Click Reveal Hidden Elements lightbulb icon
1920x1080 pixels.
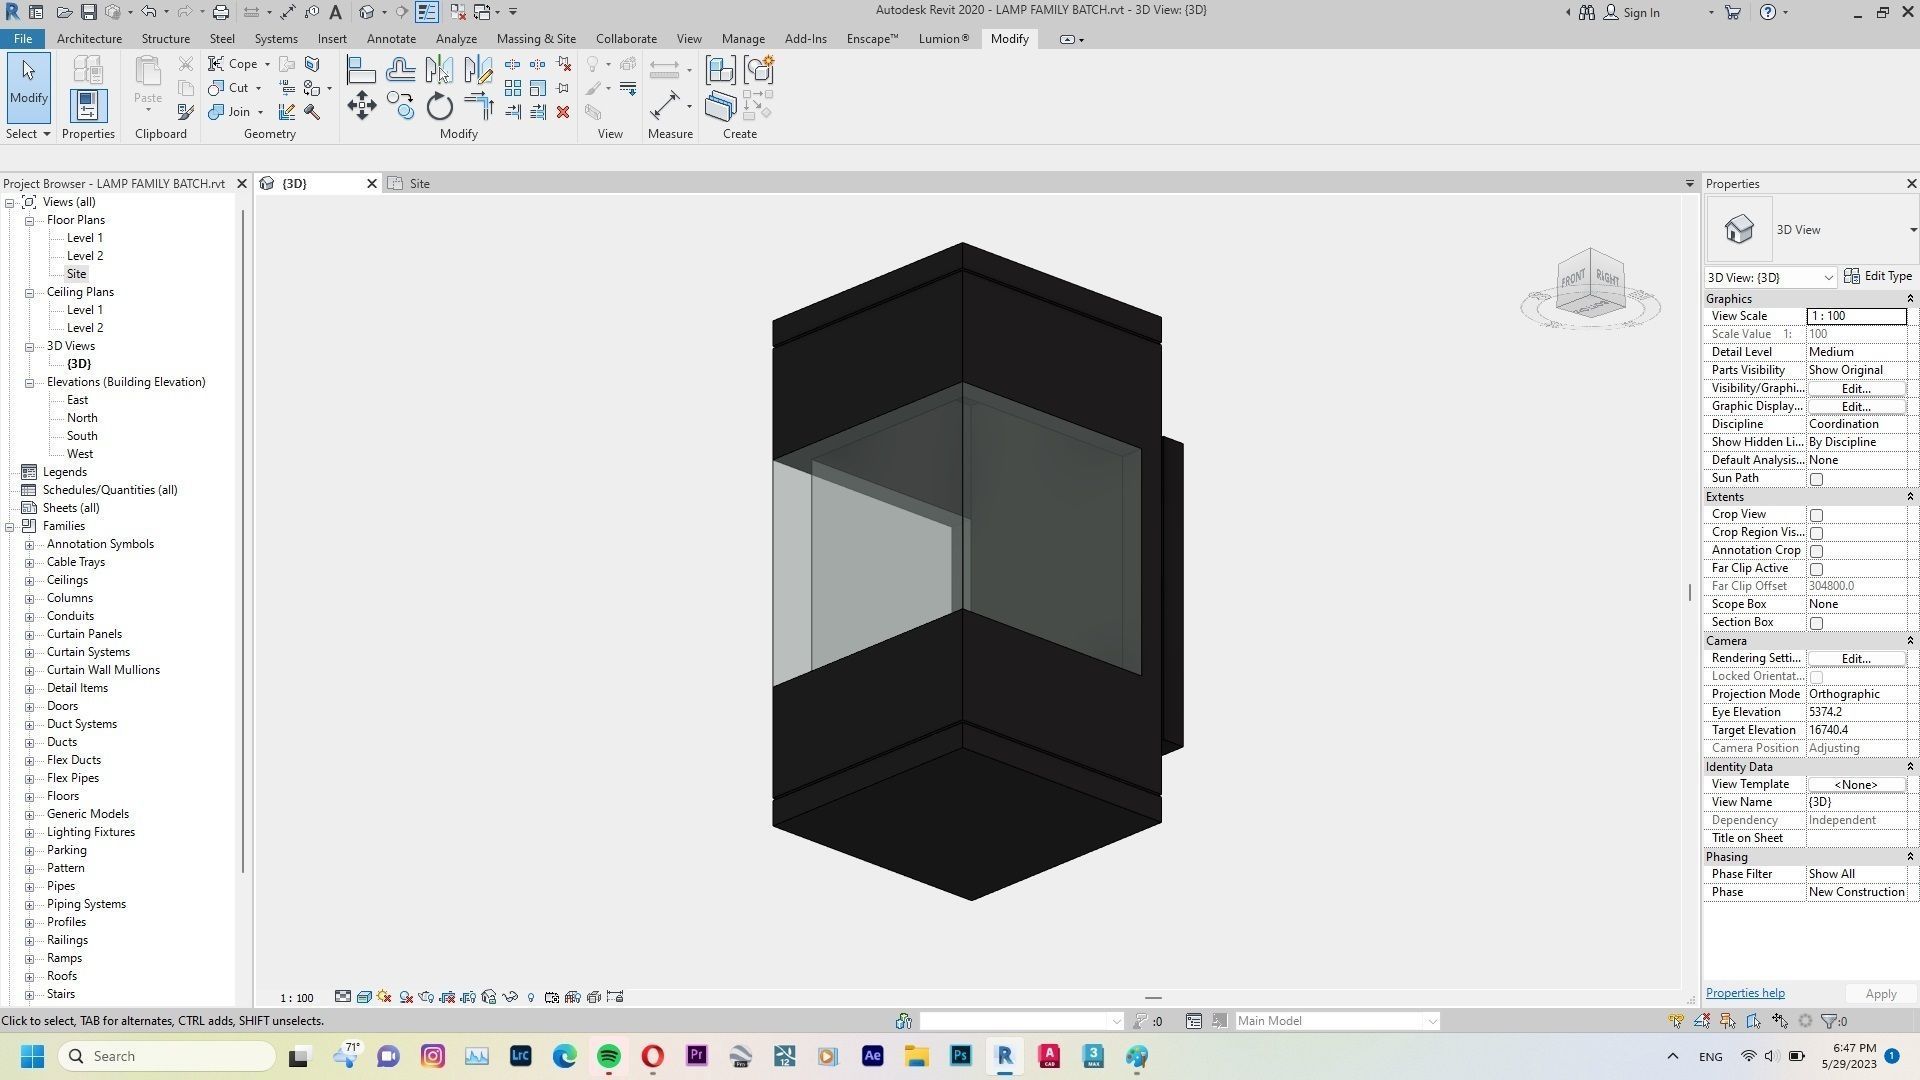tap(531, 997)
